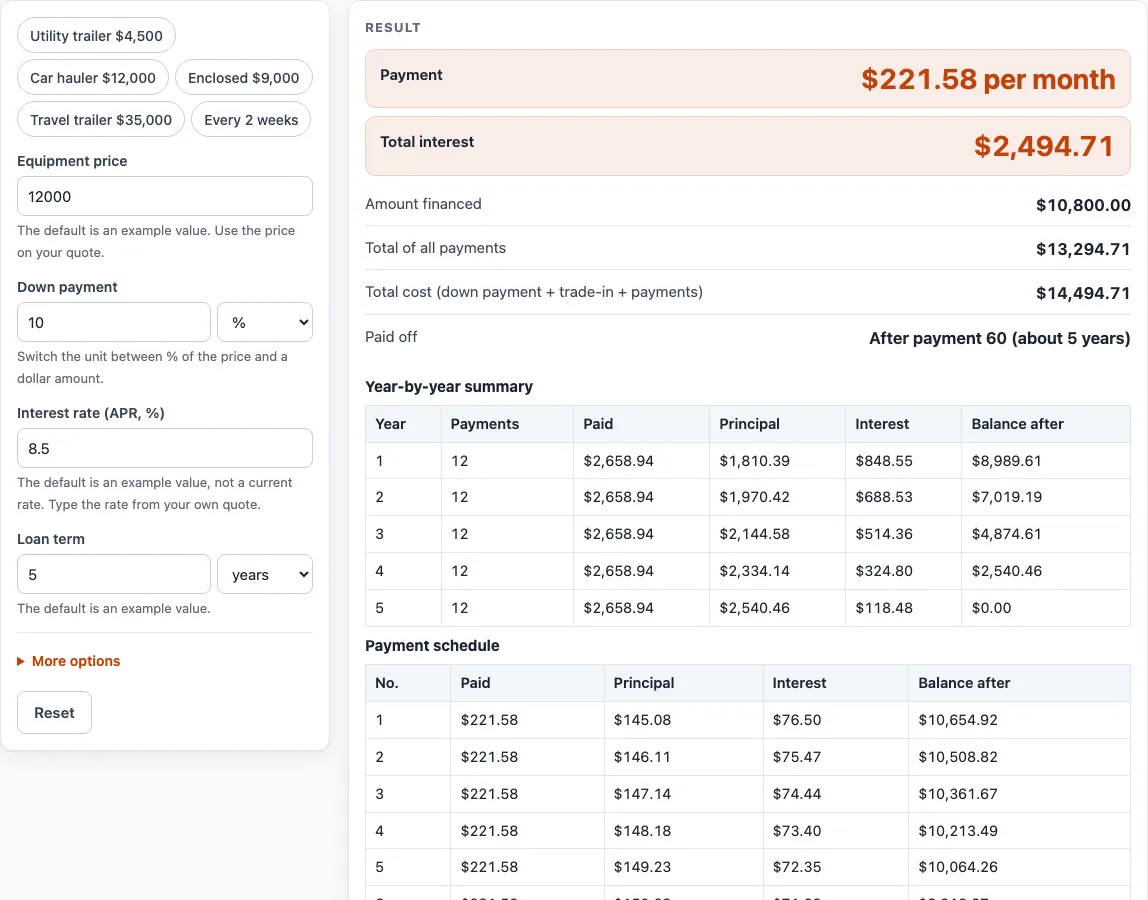Click payment 3 balance $10,361.67
Screen dimensions: 1148x900
coord(958,794)
